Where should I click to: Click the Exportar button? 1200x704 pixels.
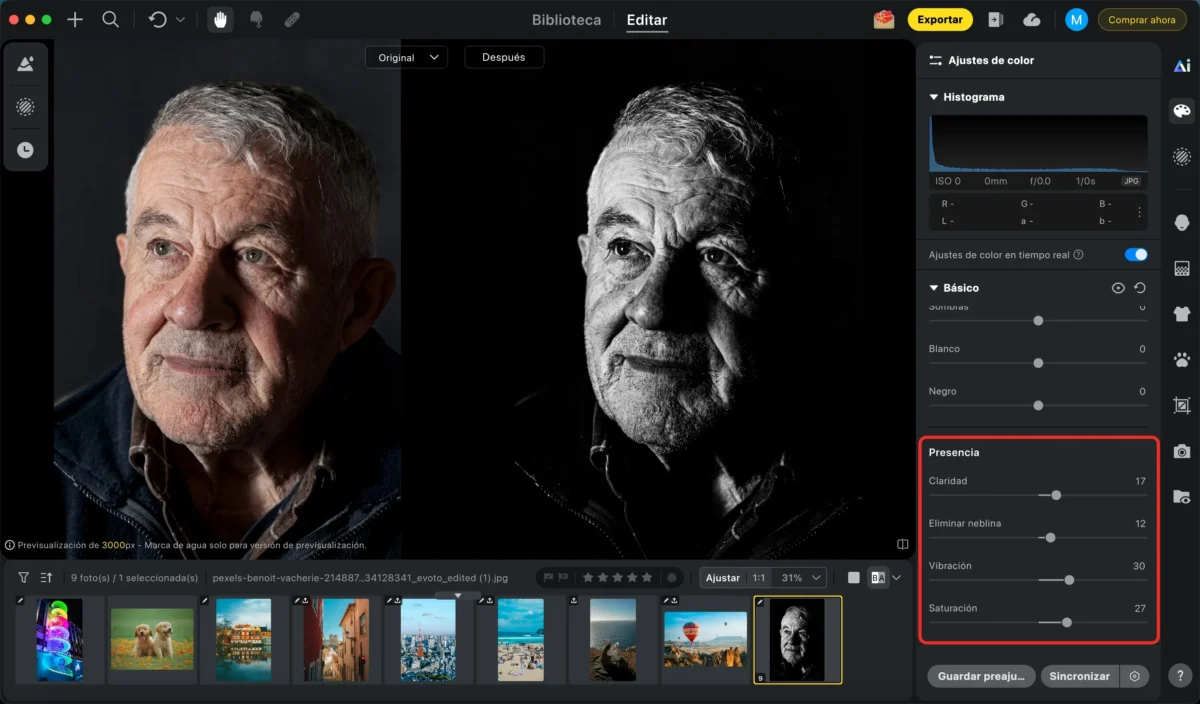(x=940, y=19)
